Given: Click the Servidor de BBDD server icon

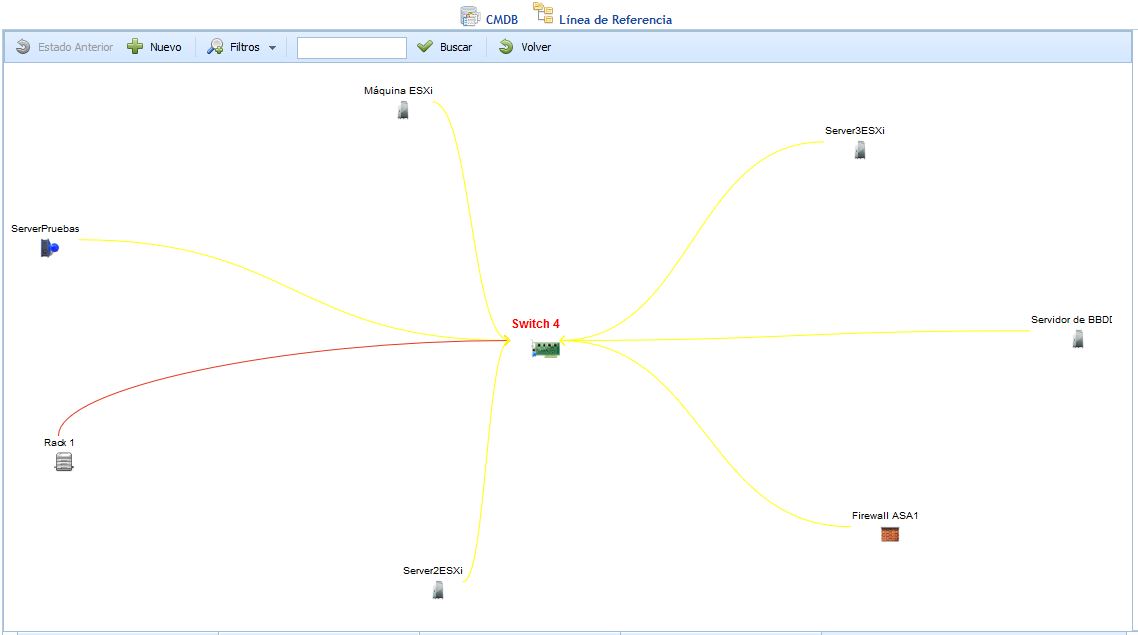Looking at the screenshot, I should 1077,339.
